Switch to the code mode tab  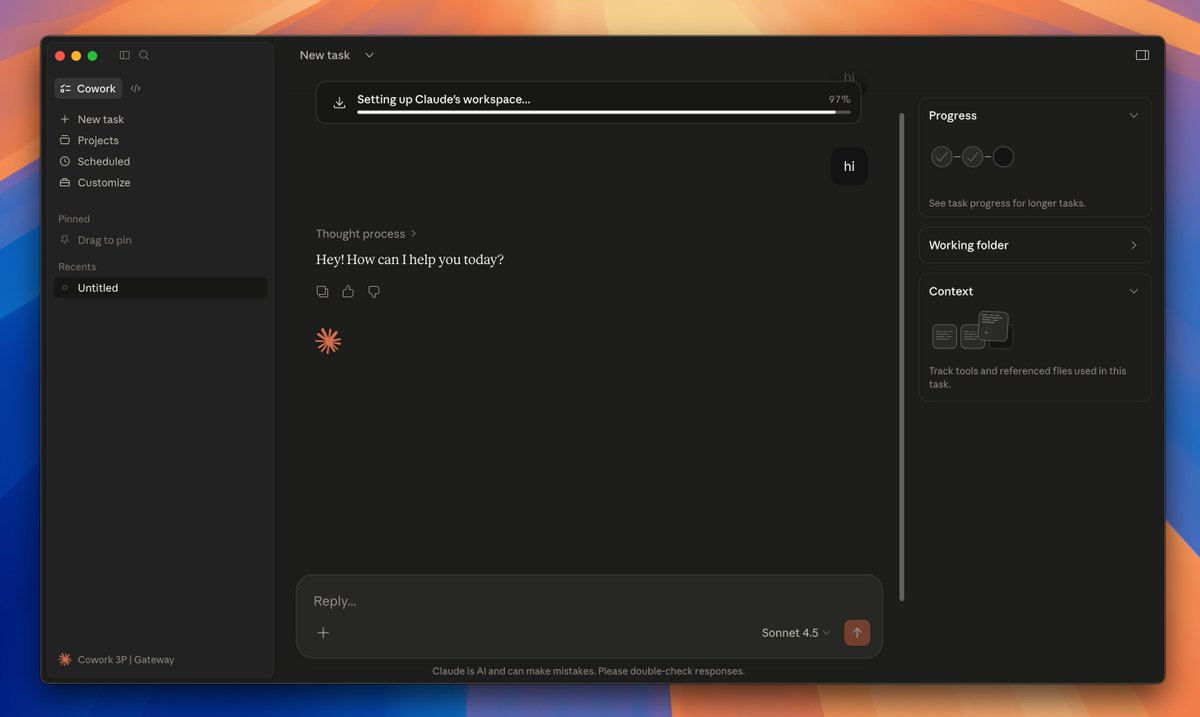click(136, 88)
